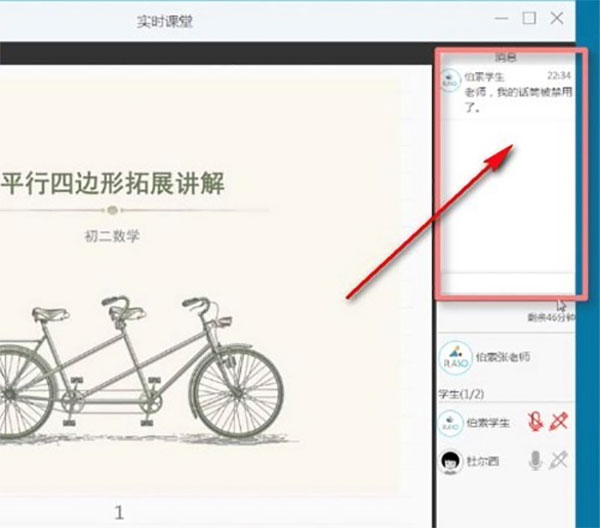Click the chat message input box
The image size is (600, 528).
pos(508,284)
